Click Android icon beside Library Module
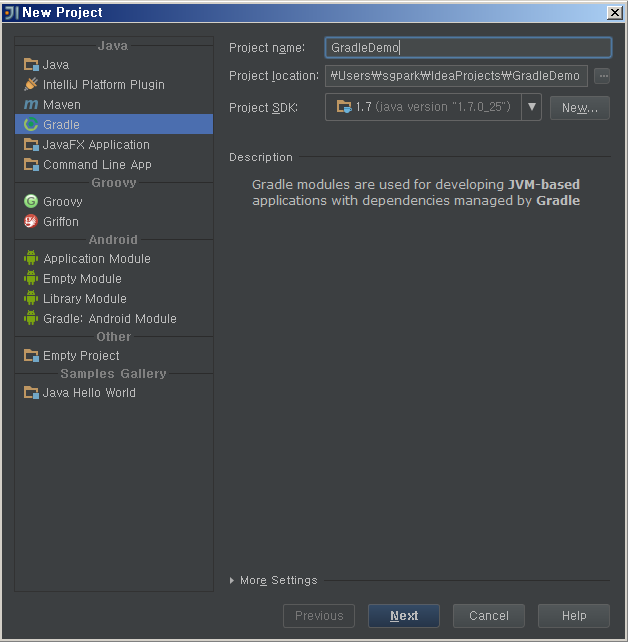Viewport: 628px width, 642px height. coord(31,298)
